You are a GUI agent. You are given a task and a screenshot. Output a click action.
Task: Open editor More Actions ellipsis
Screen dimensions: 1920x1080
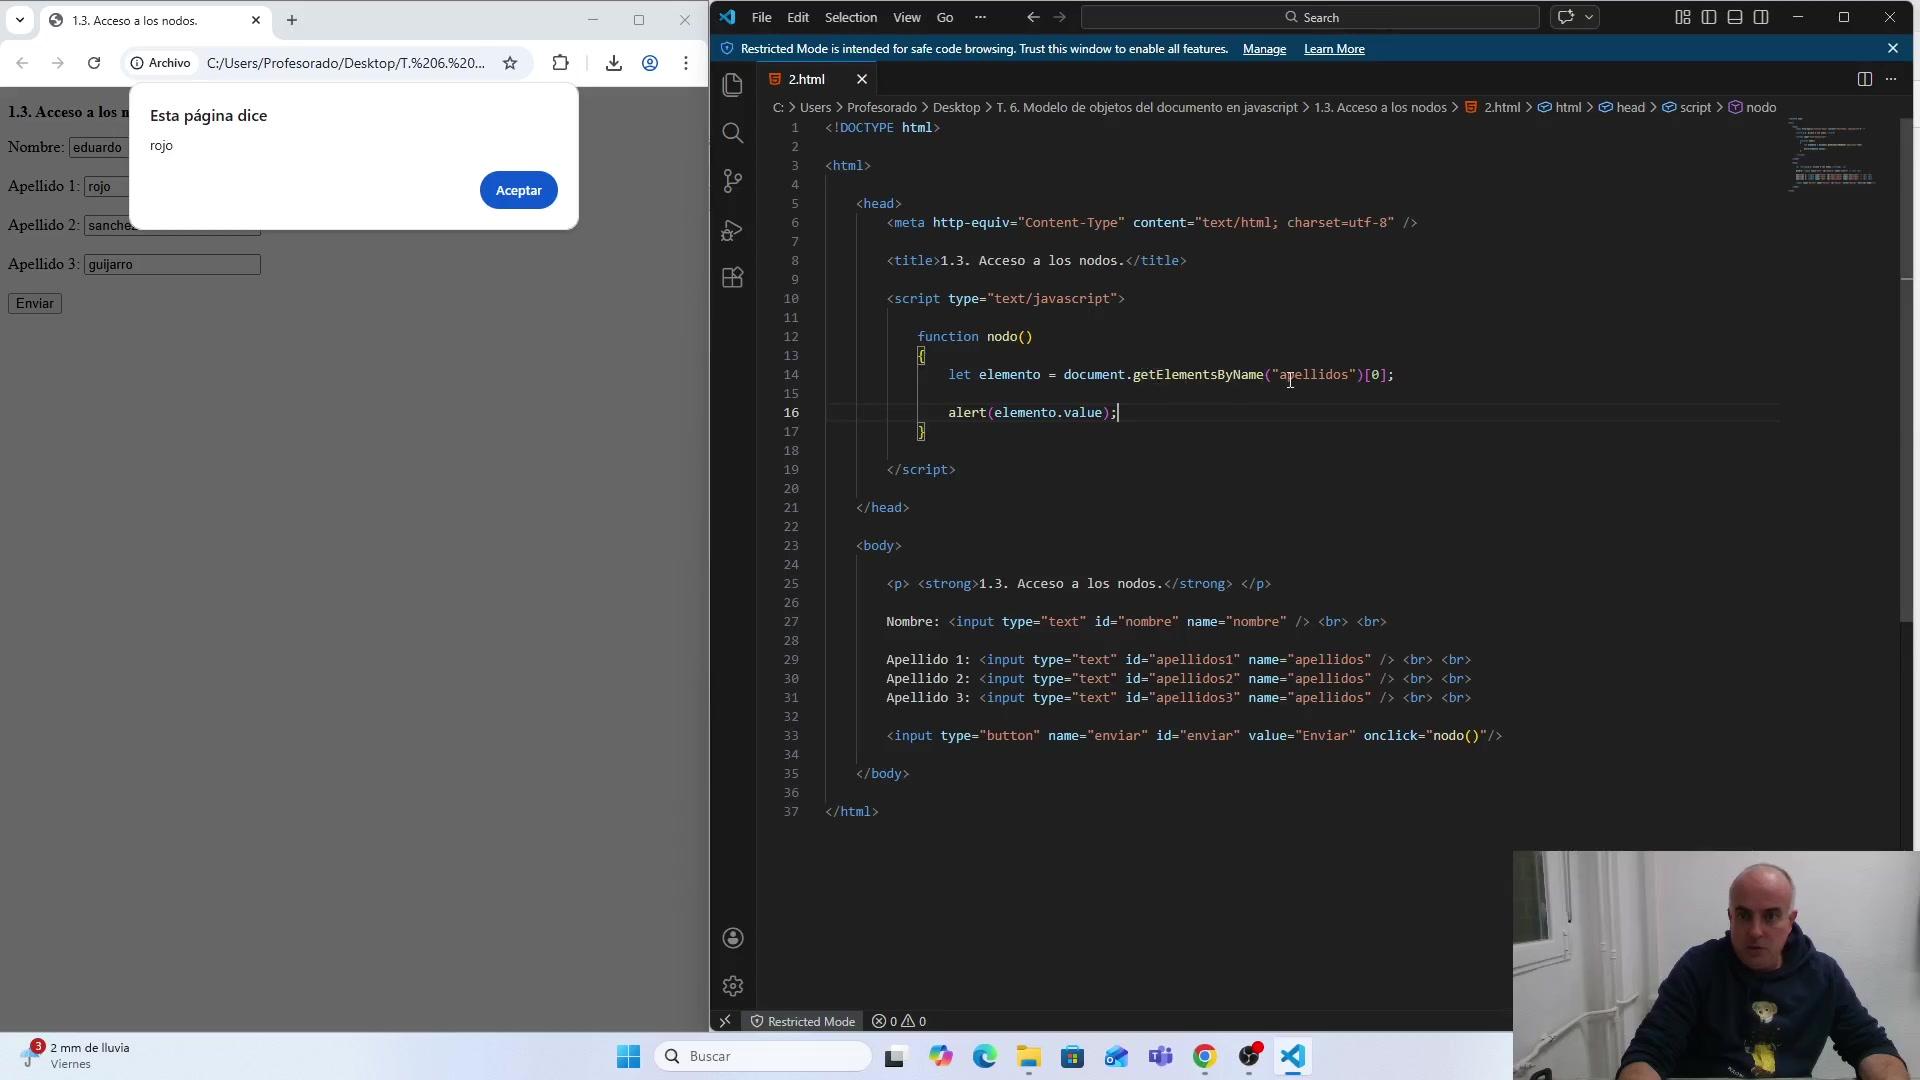point(1891,79)
